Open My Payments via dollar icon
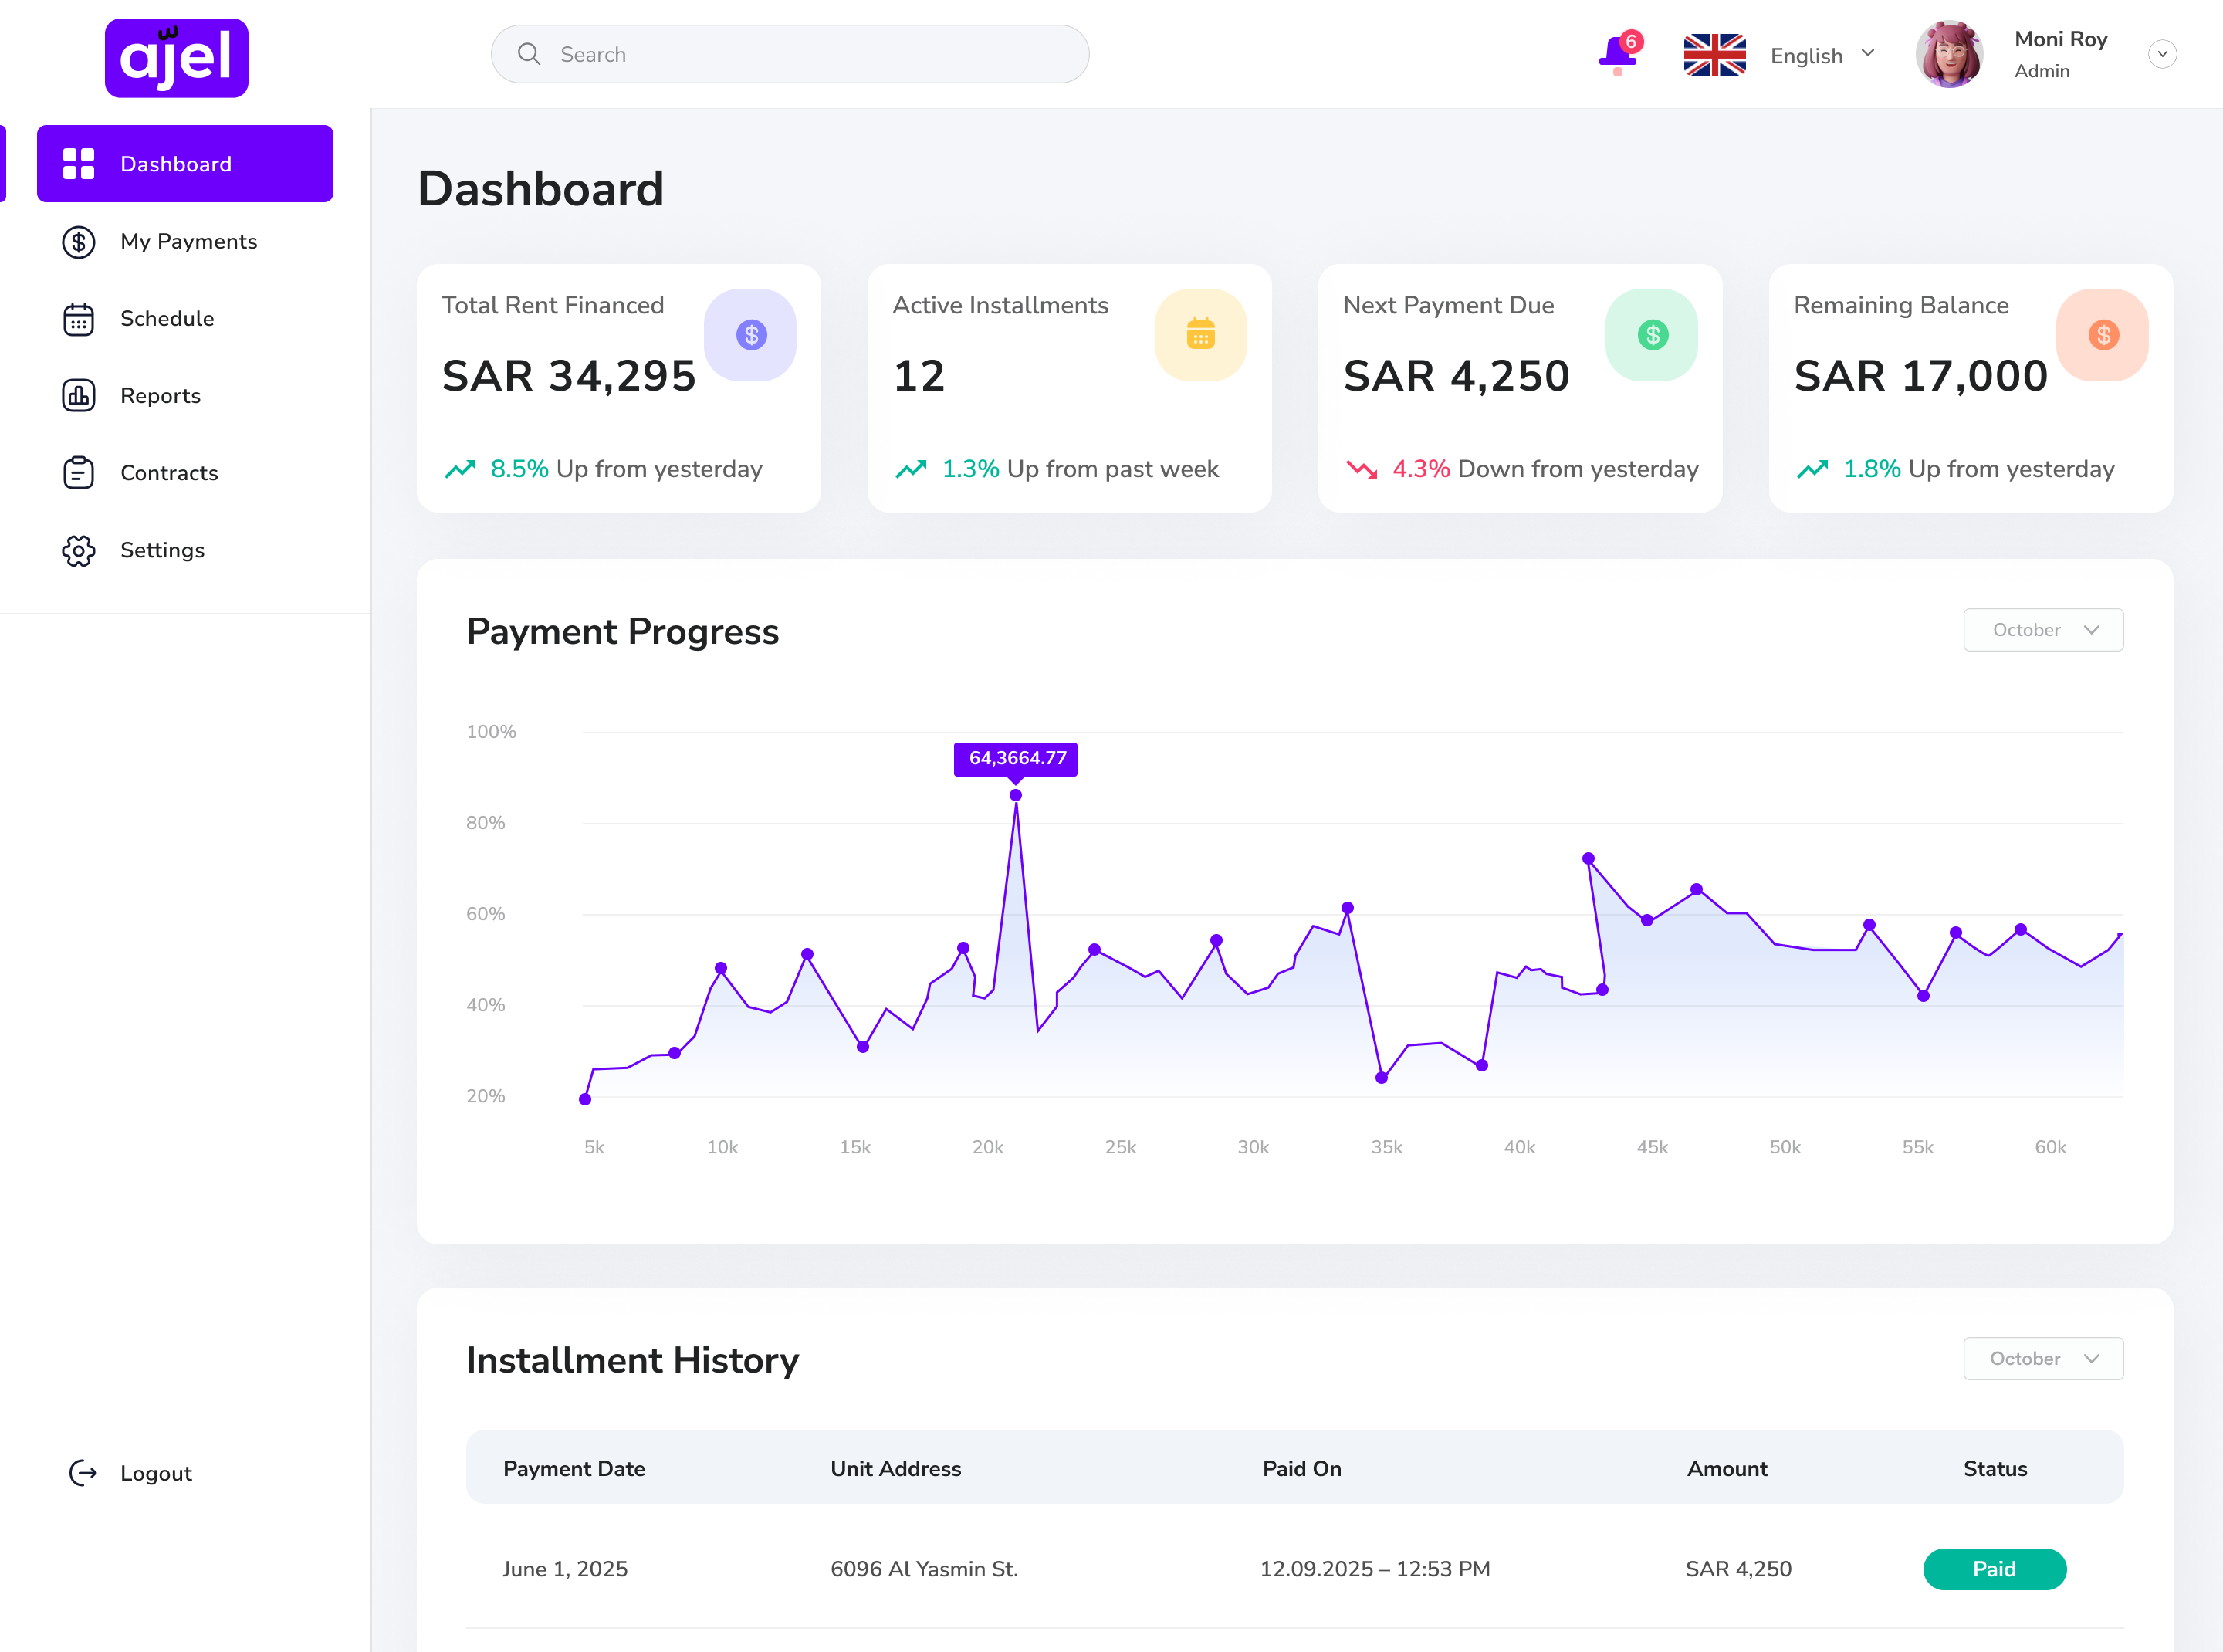 [78, 242]
